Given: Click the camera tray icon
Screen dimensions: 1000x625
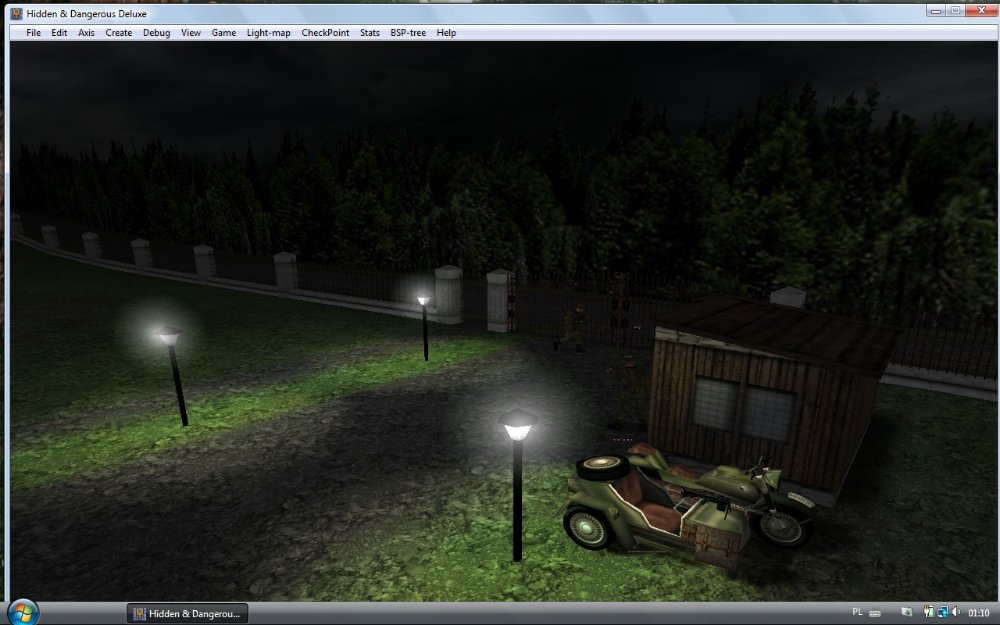Looking at the screenshot, I should (906, 612).
